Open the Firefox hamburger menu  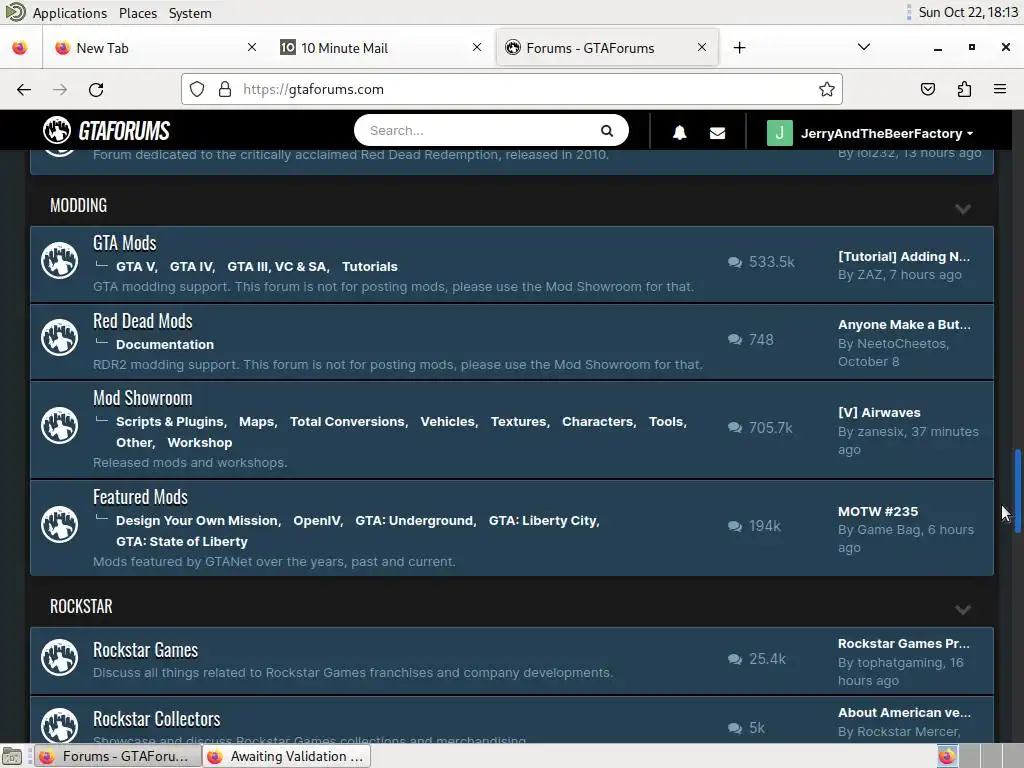[1000, 89]
